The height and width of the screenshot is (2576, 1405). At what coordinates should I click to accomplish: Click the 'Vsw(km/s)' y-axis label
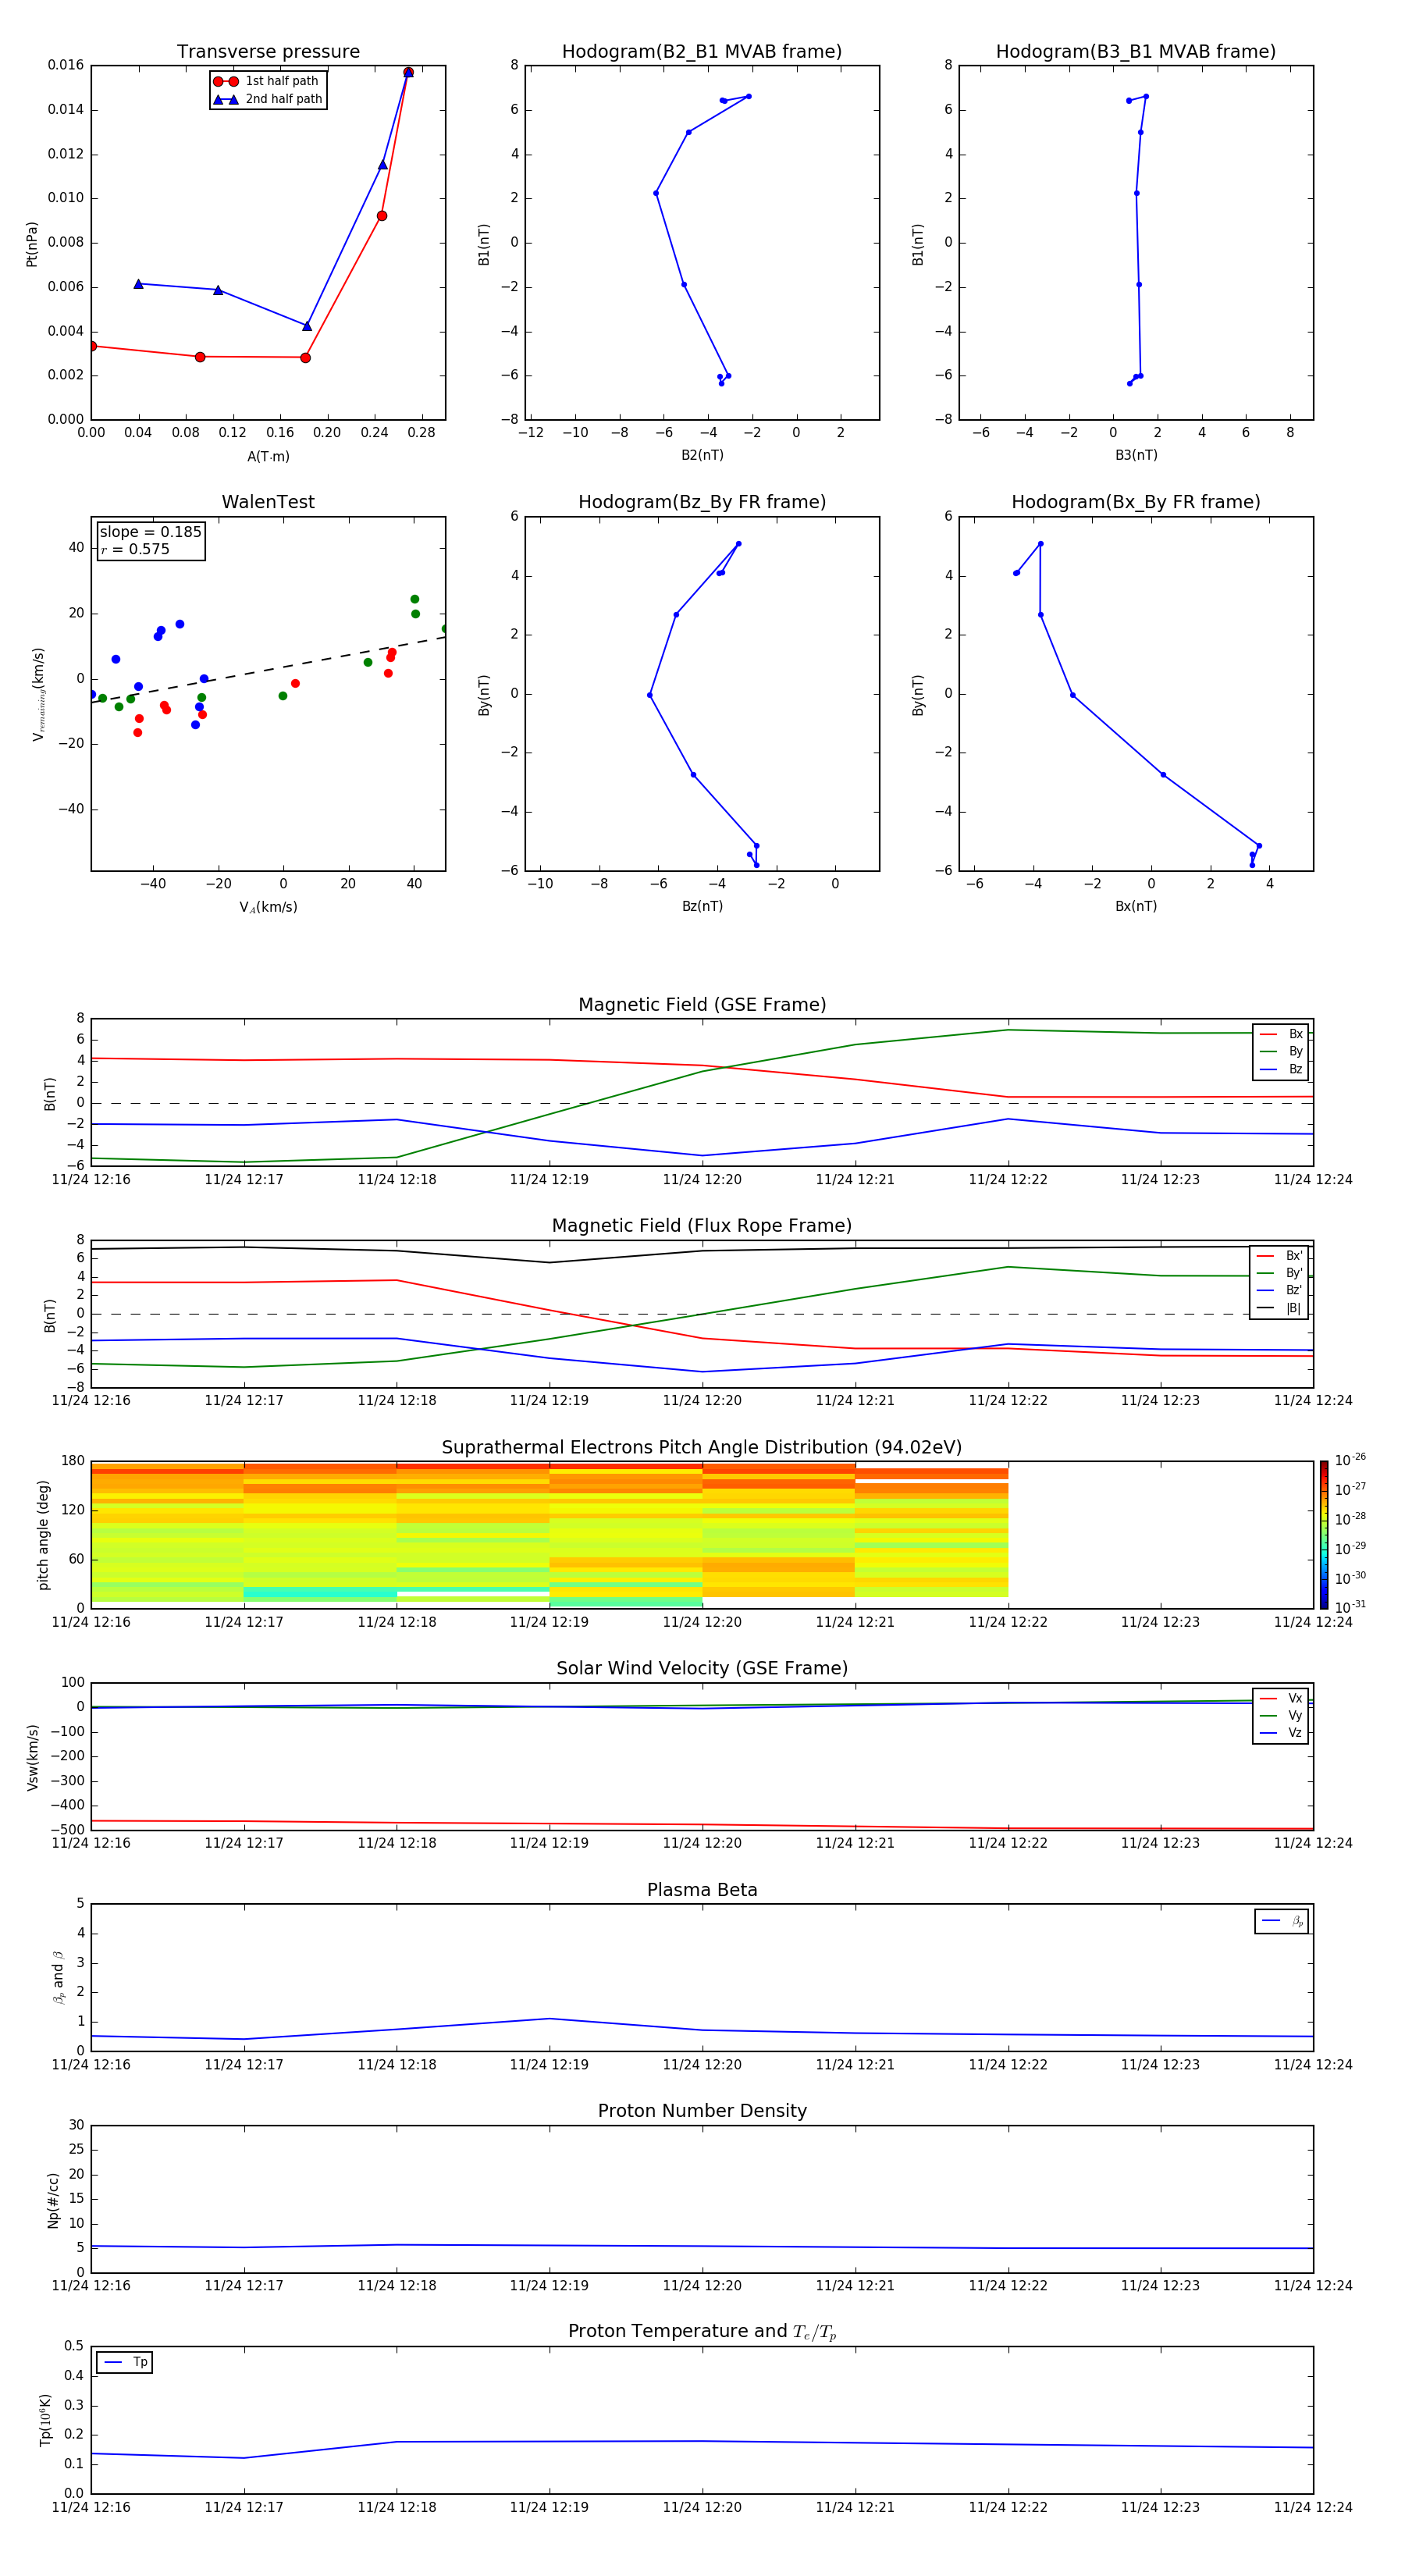[32, 1757]
